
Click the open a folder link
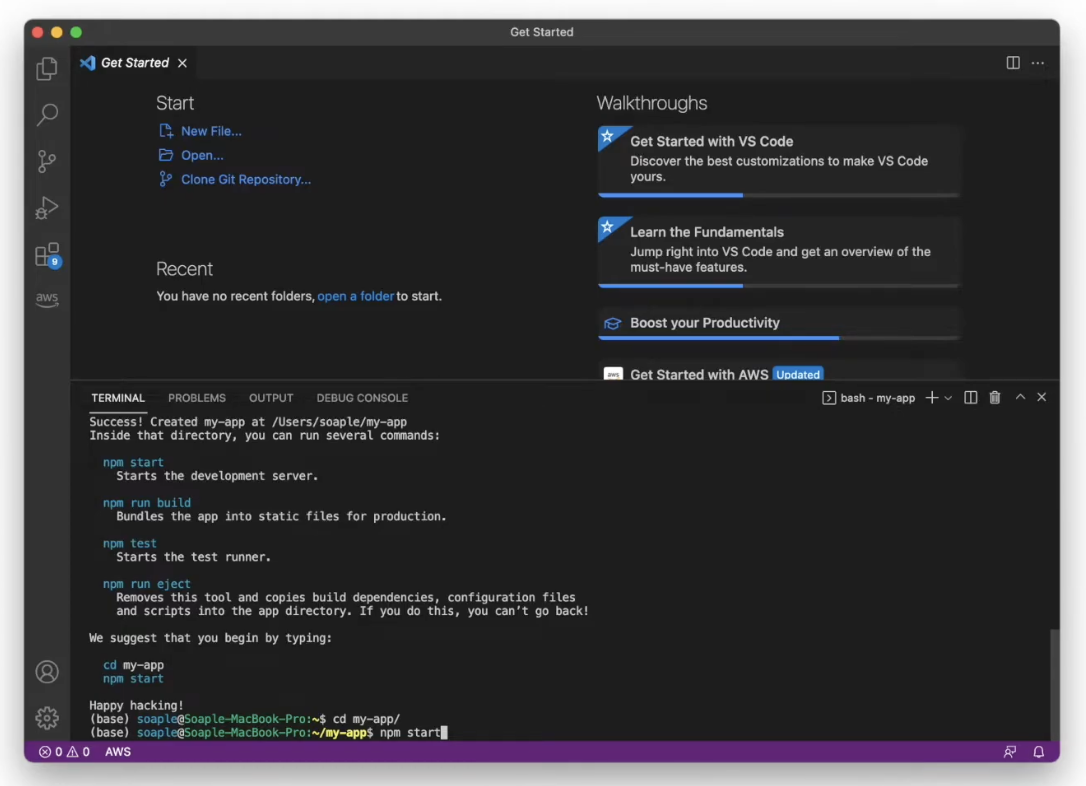(x=355, y=296)
